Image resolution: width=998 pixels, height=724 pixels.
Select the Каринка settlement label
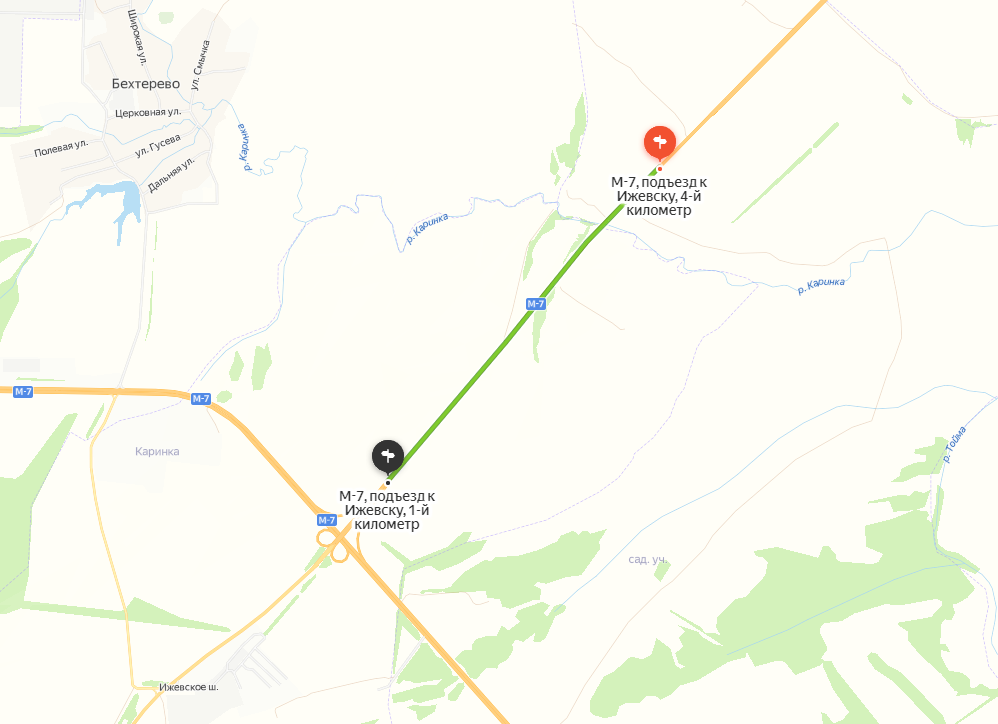click(x=157, y=452)
